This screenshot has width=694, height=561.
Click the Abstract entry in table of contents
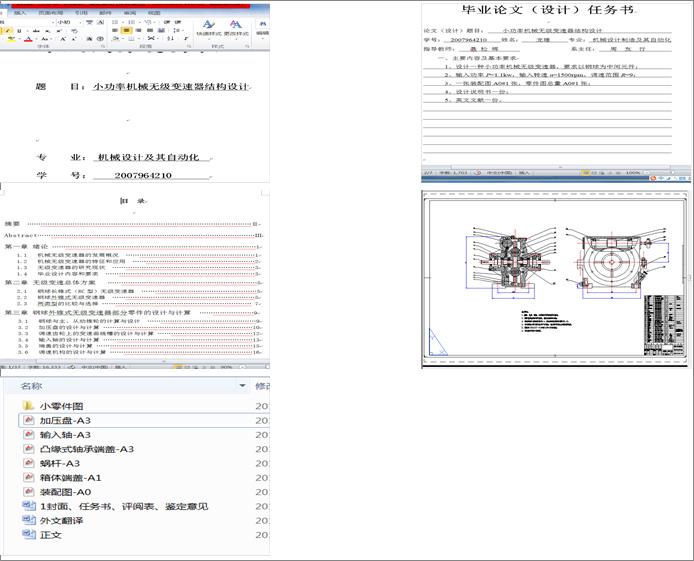134,235
